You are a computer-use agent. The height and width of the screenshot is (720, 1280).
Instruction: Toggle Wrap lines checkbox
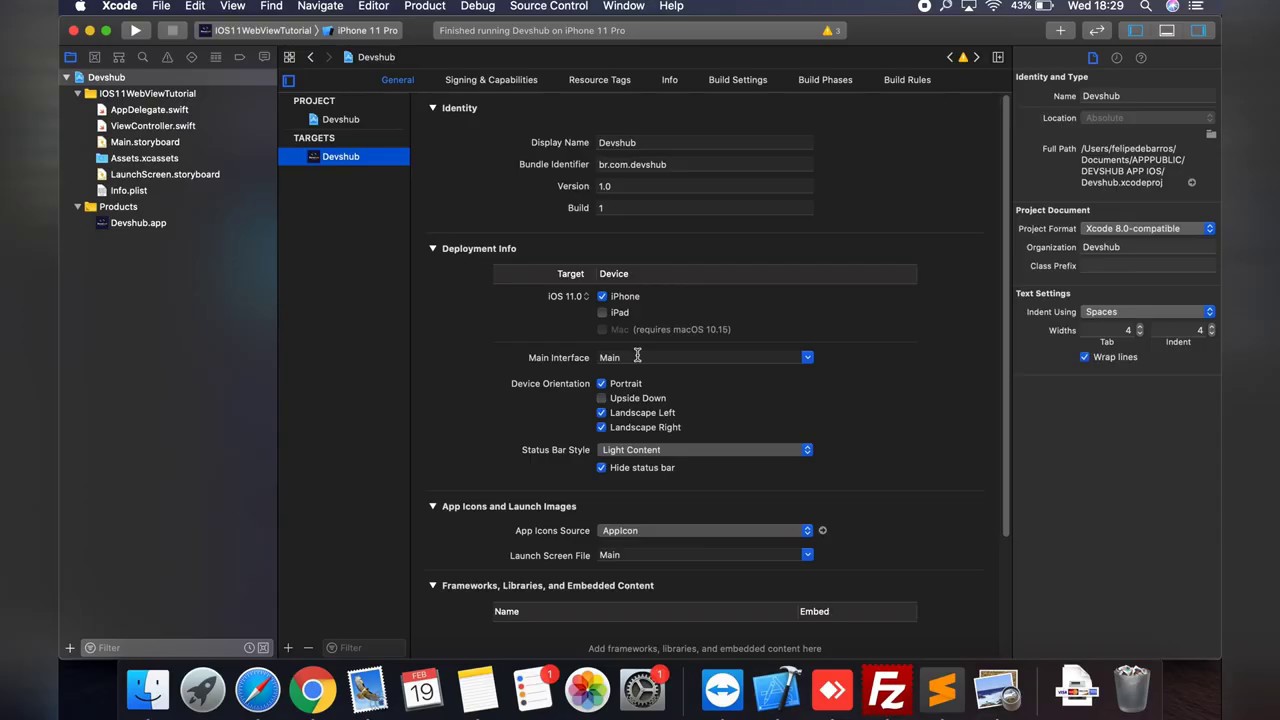point(1085,357)
